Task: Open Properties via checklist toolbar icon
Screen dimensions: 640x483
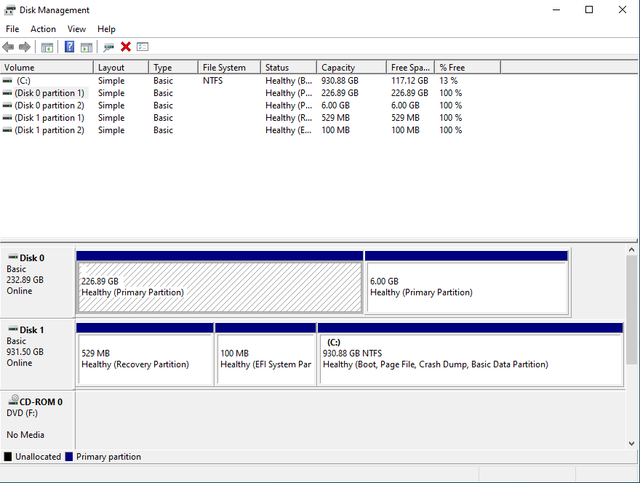Action: [x=142, y=47]
